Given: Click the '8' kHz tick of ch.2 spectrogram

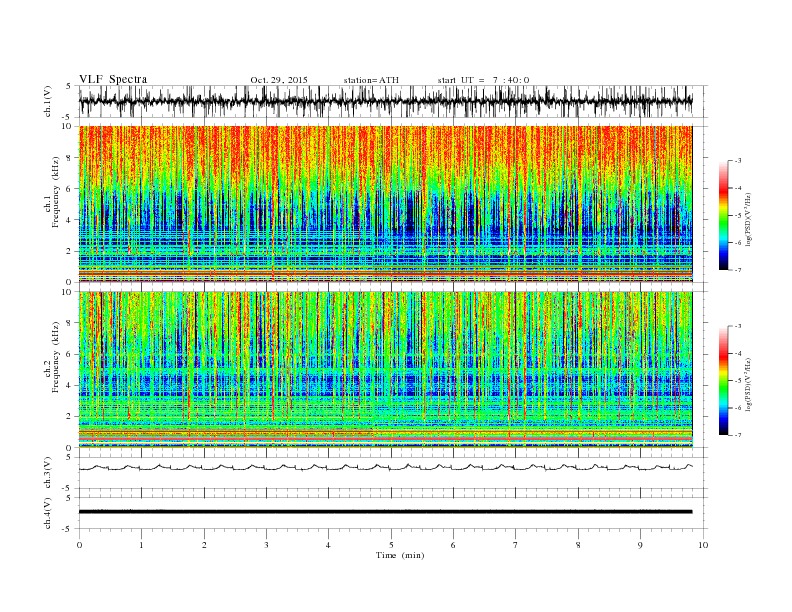Looking at the screenshot, I should (x=69, y=323).
